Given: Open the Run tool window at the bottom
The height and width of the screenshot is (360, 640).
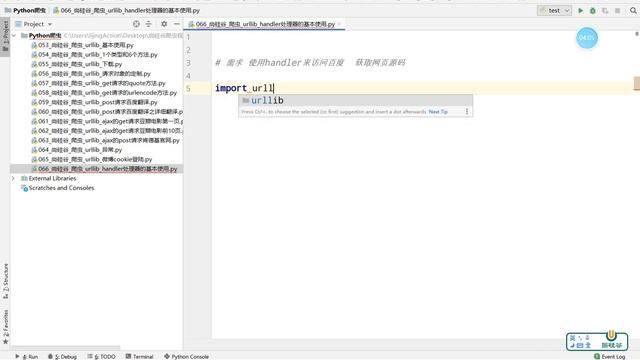Looking at the screenshot, I should click(27, 356).
